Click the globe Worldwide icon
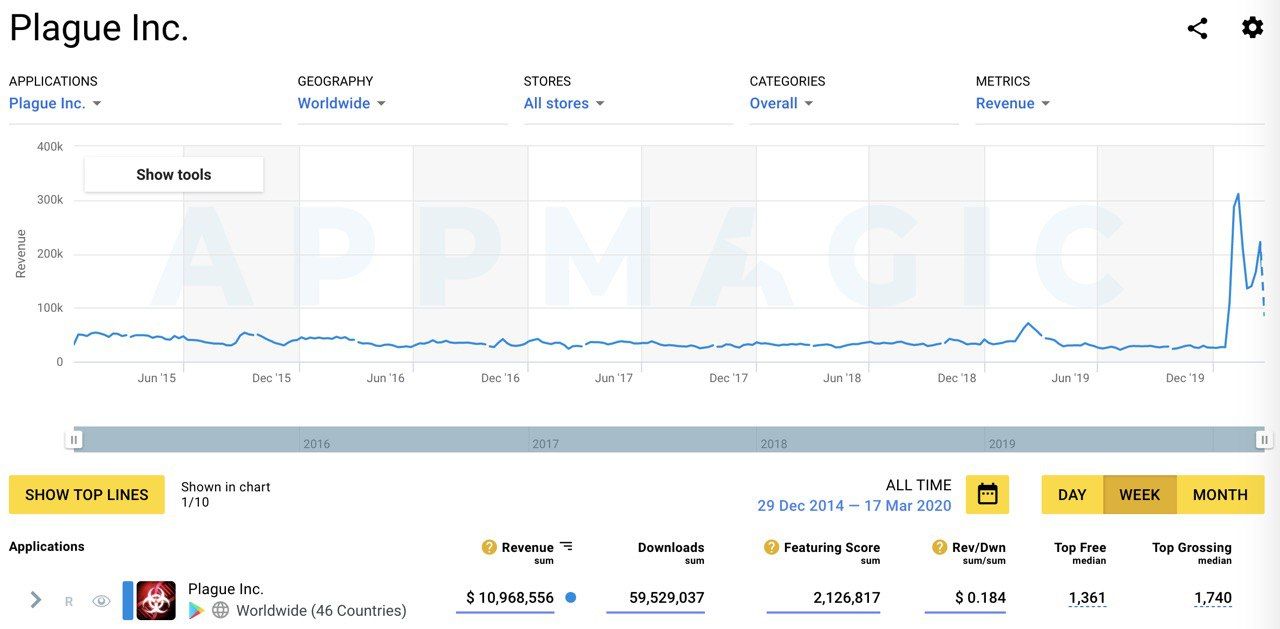This screenshot has width=1280, height=629. (x=221, y=610)
